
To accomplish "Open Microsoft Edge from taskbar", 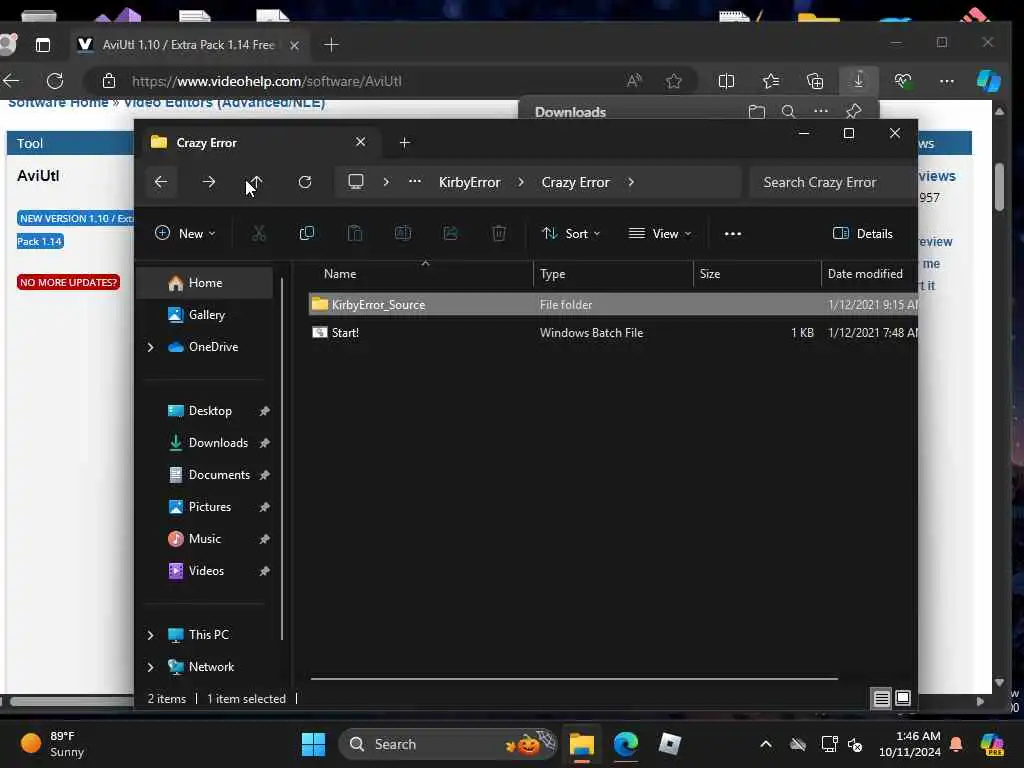I will 626,744.
